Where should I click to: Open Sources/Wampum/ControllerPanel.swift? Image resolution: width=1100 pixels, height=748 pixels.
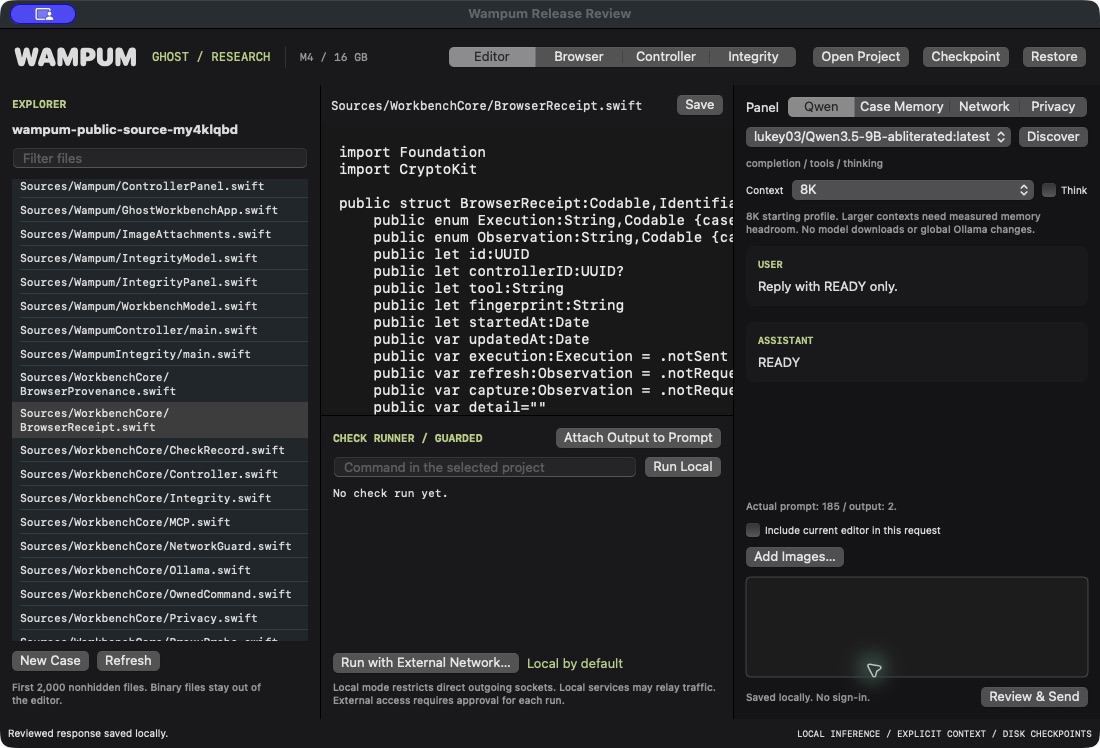(x=160, y=187)
